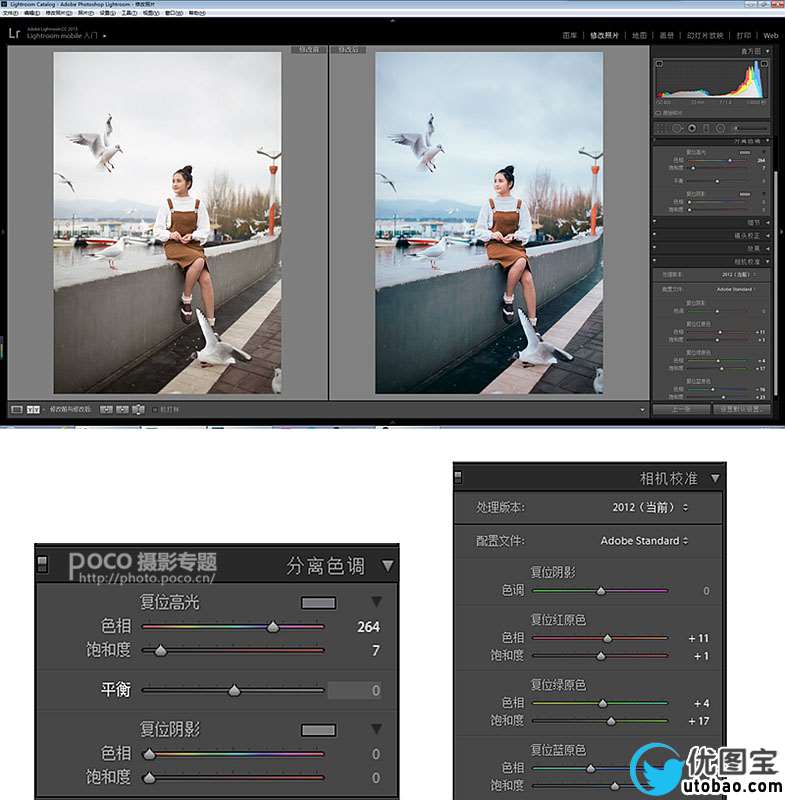This screenshot has height=800, width=785.
Task: Click the arrow beside Lightroom mobile 入门
Action: [x=105, y=36]
